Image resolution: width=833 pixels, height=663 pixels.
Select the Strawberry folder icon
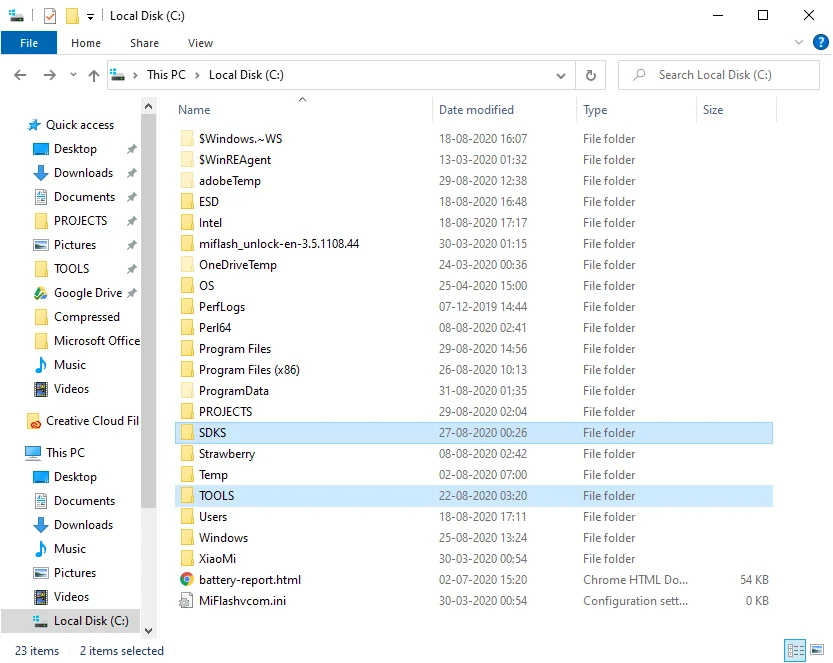[x=186, y=454]
